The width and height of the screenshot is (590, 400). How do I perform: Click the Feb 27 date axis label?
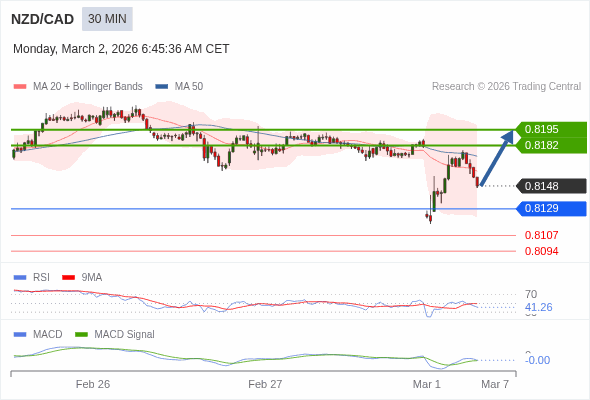[x=265, y=384]
